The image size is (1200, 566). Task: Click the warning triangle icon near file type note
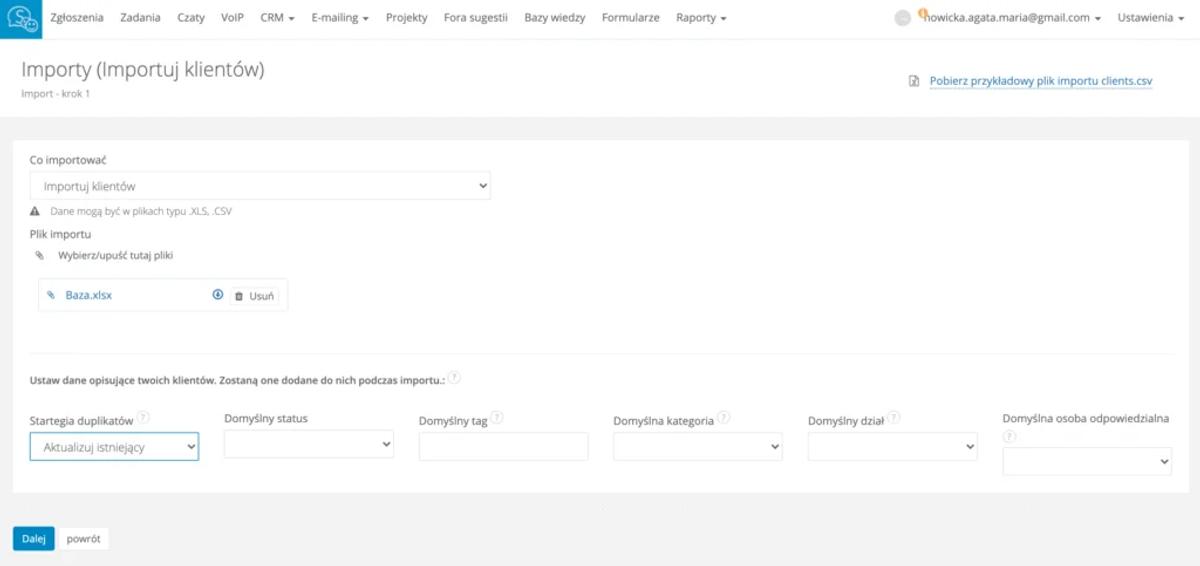click(35, 212)
